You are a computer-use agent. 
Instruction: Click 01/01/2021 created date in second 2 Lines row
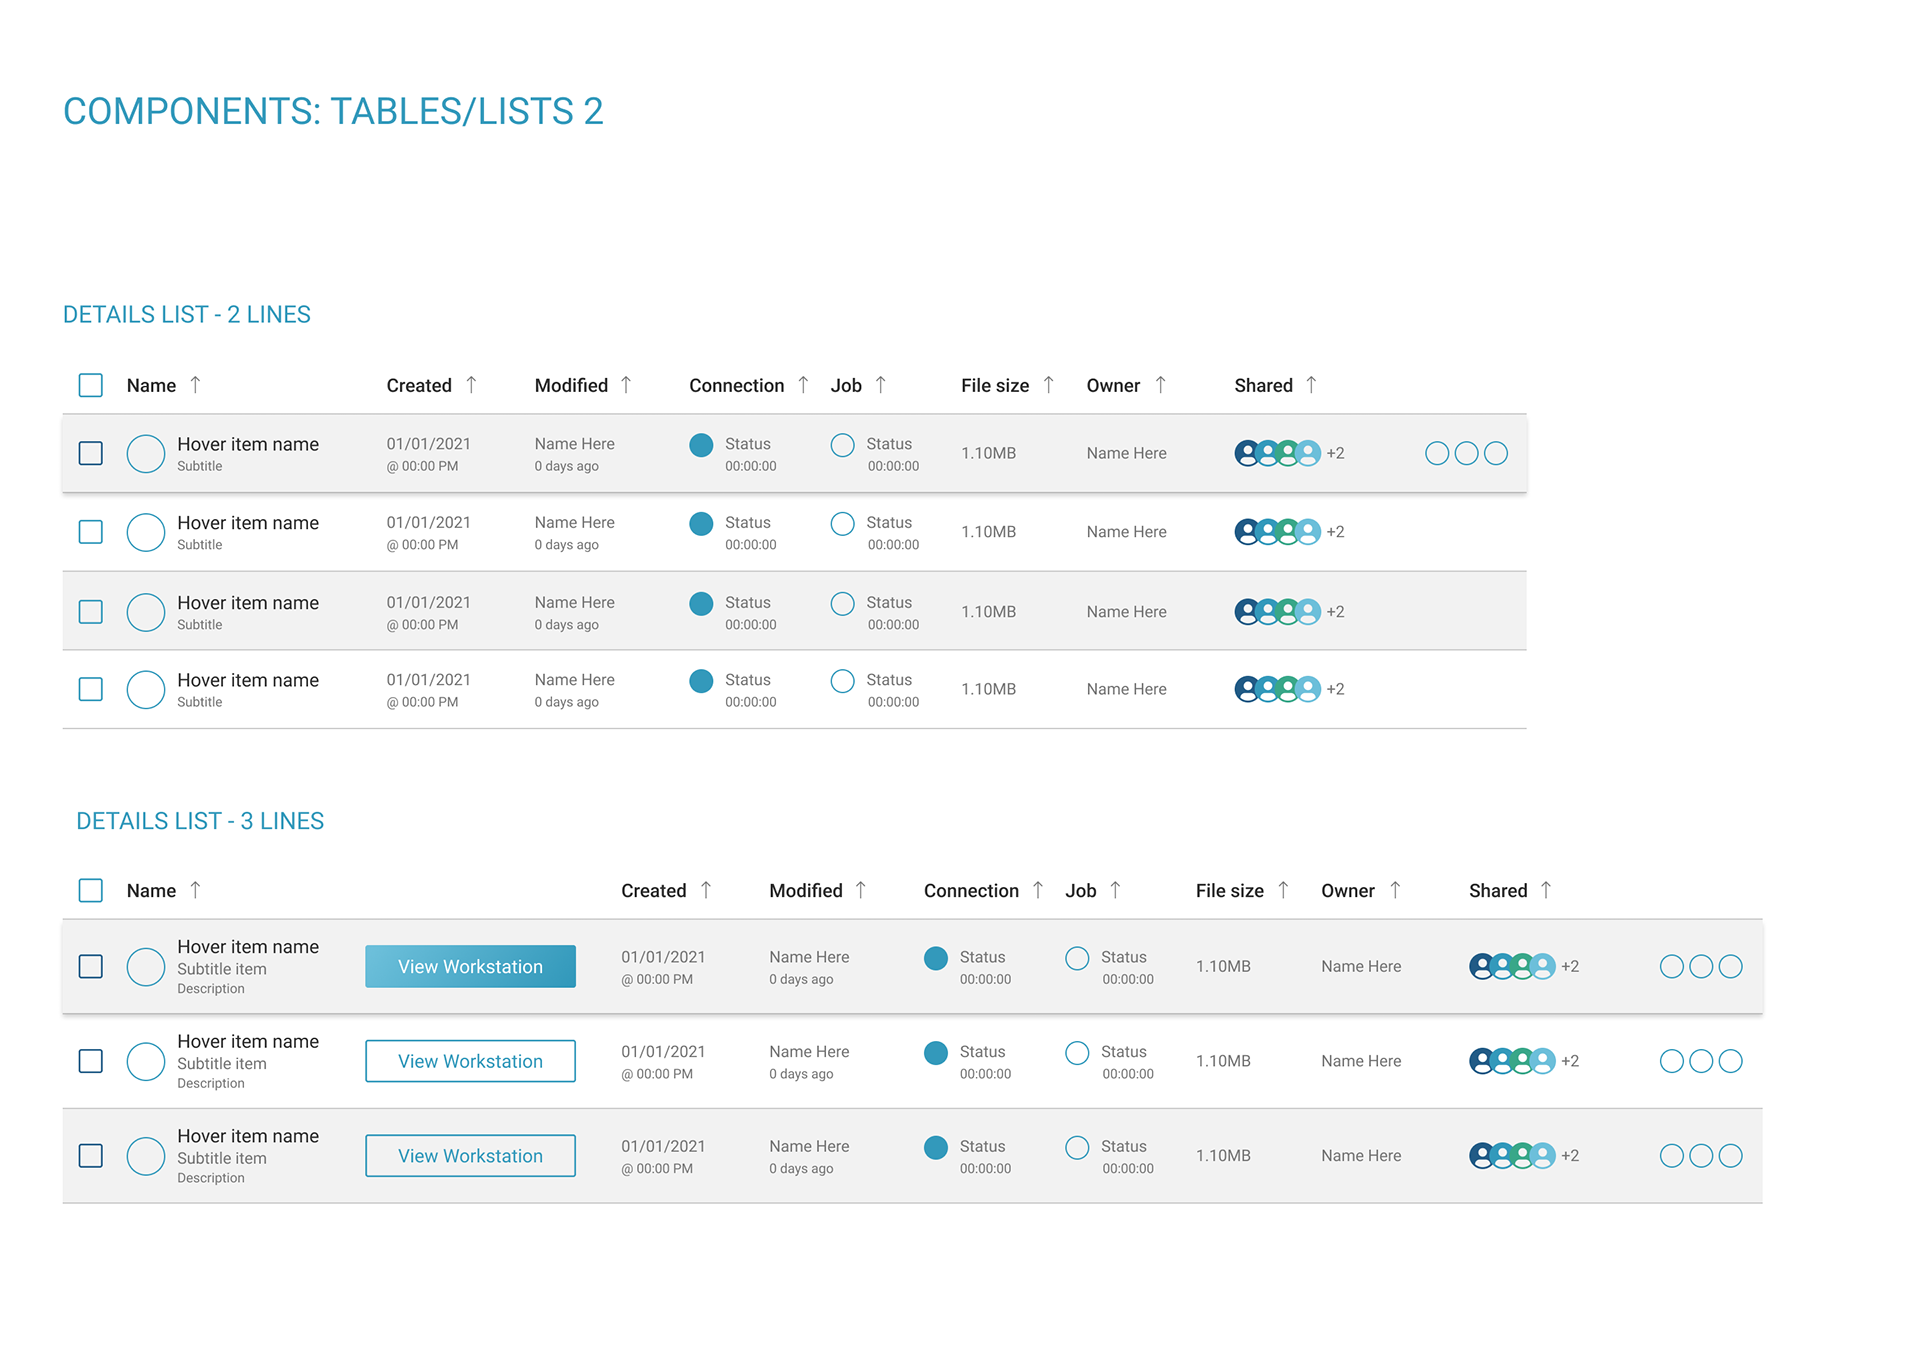429,523
